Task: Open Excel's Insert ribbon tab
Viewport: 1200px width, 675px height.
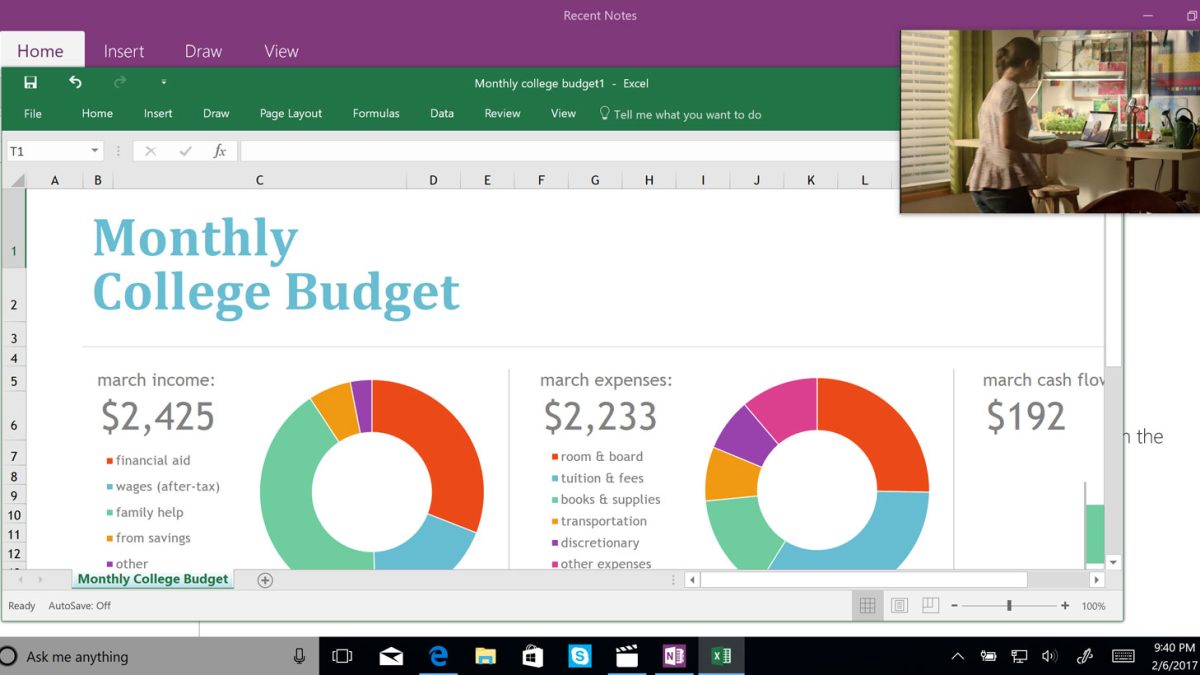Action: pyautogui.click(x=158, y=114)
